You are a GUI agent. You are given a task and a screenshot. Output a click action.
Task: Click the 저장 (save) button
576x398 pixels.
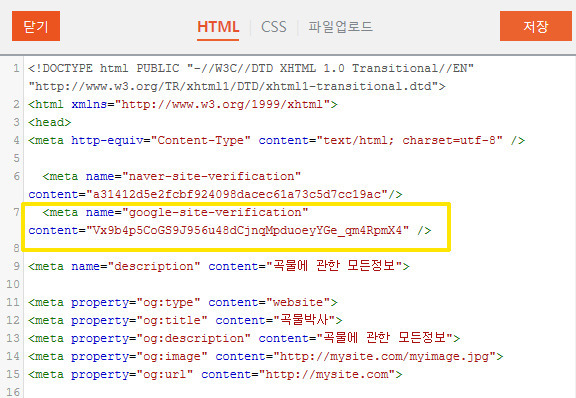[x=536, y=26]
